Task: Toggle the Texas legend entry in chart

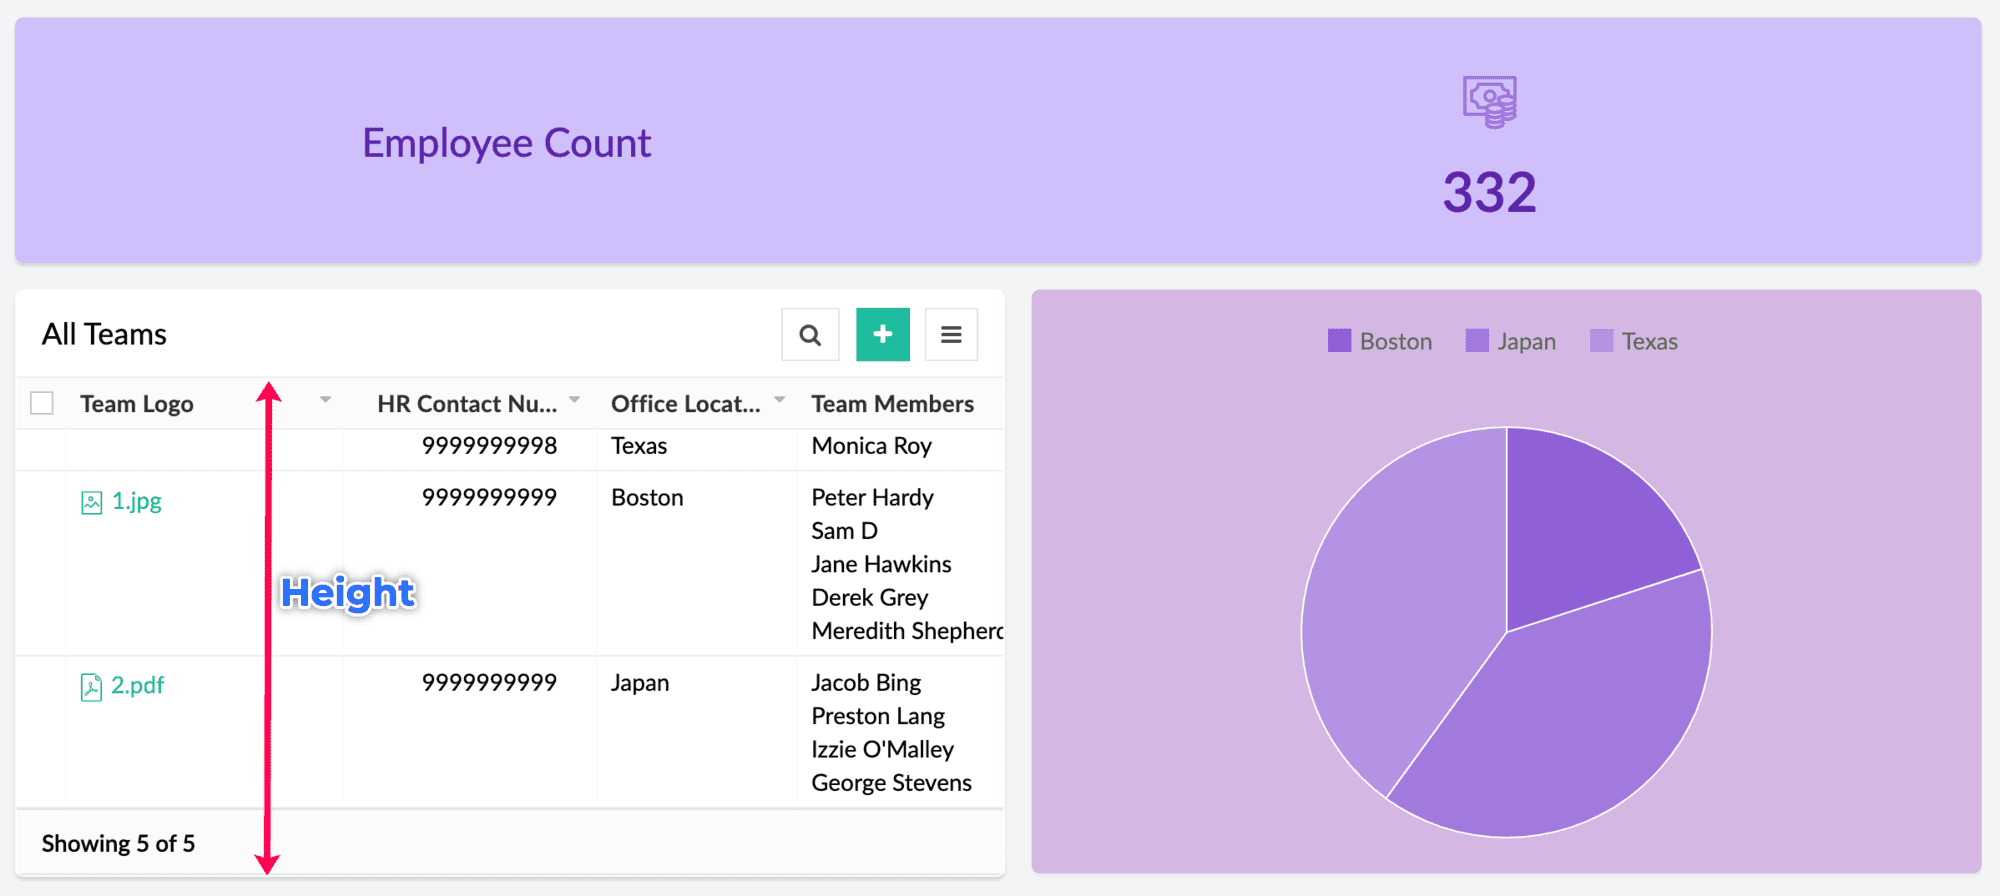Action: (x=1649, y=342)
